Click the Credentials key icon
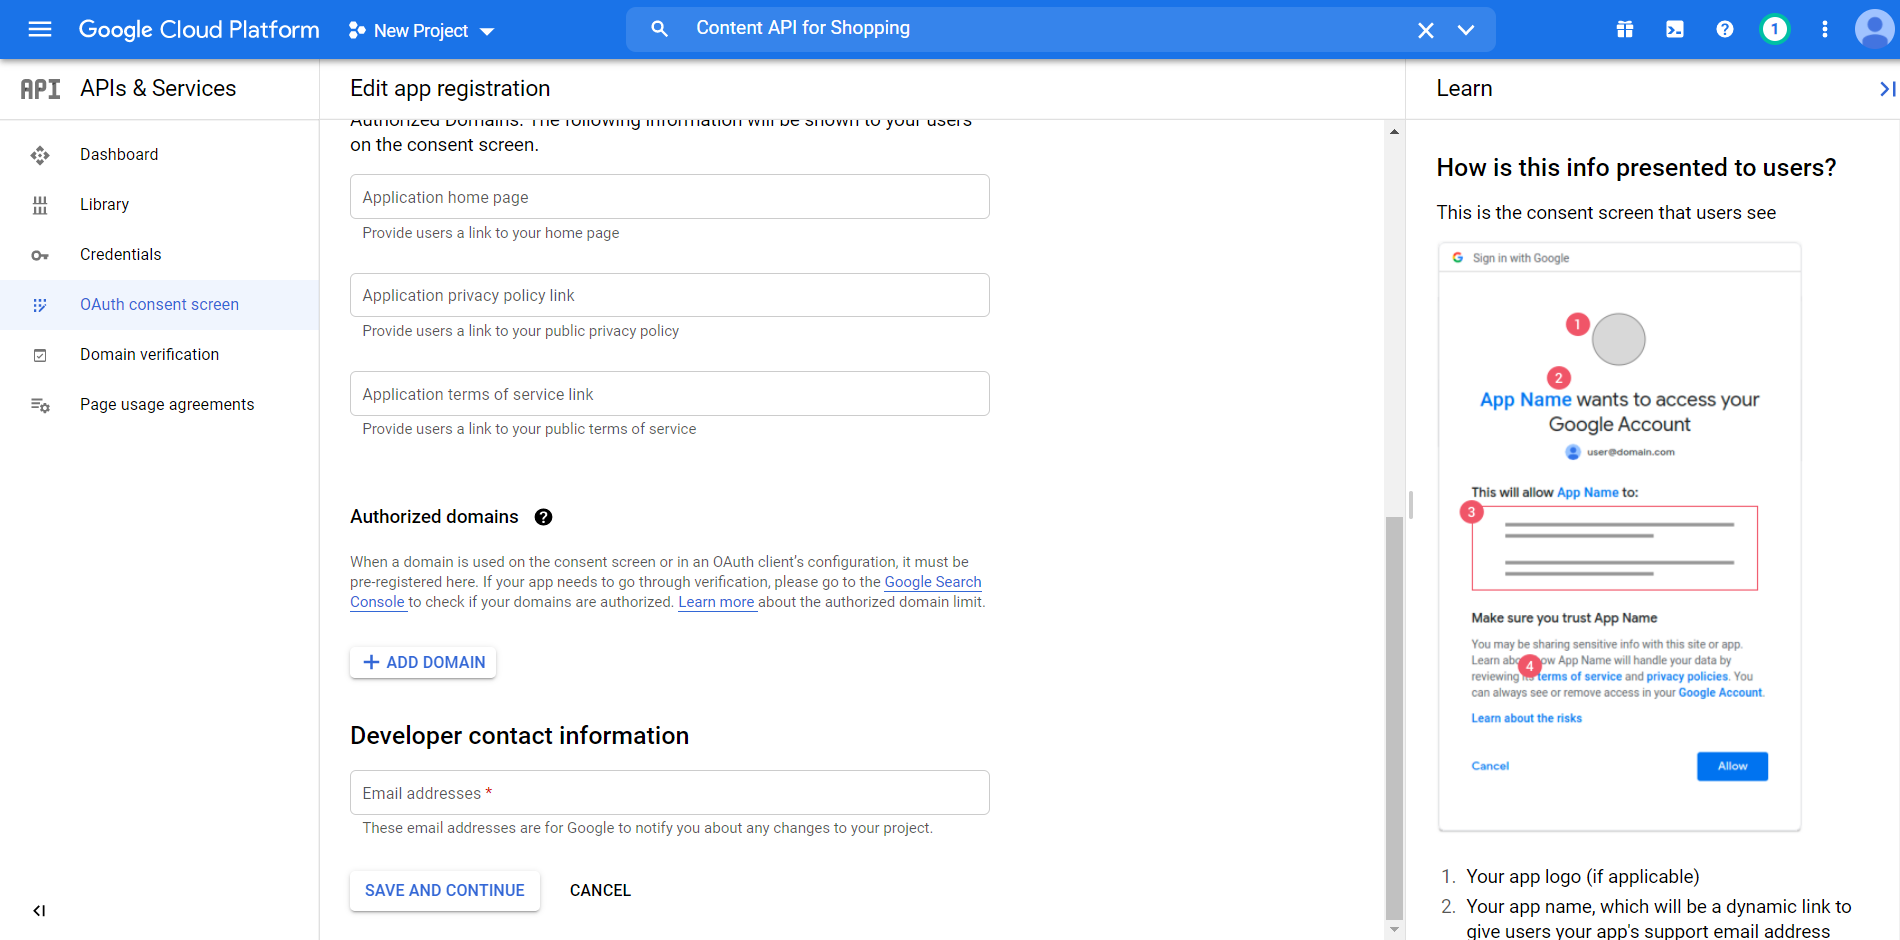Viewport: 1900px width, 940px height. coord(40,256)
